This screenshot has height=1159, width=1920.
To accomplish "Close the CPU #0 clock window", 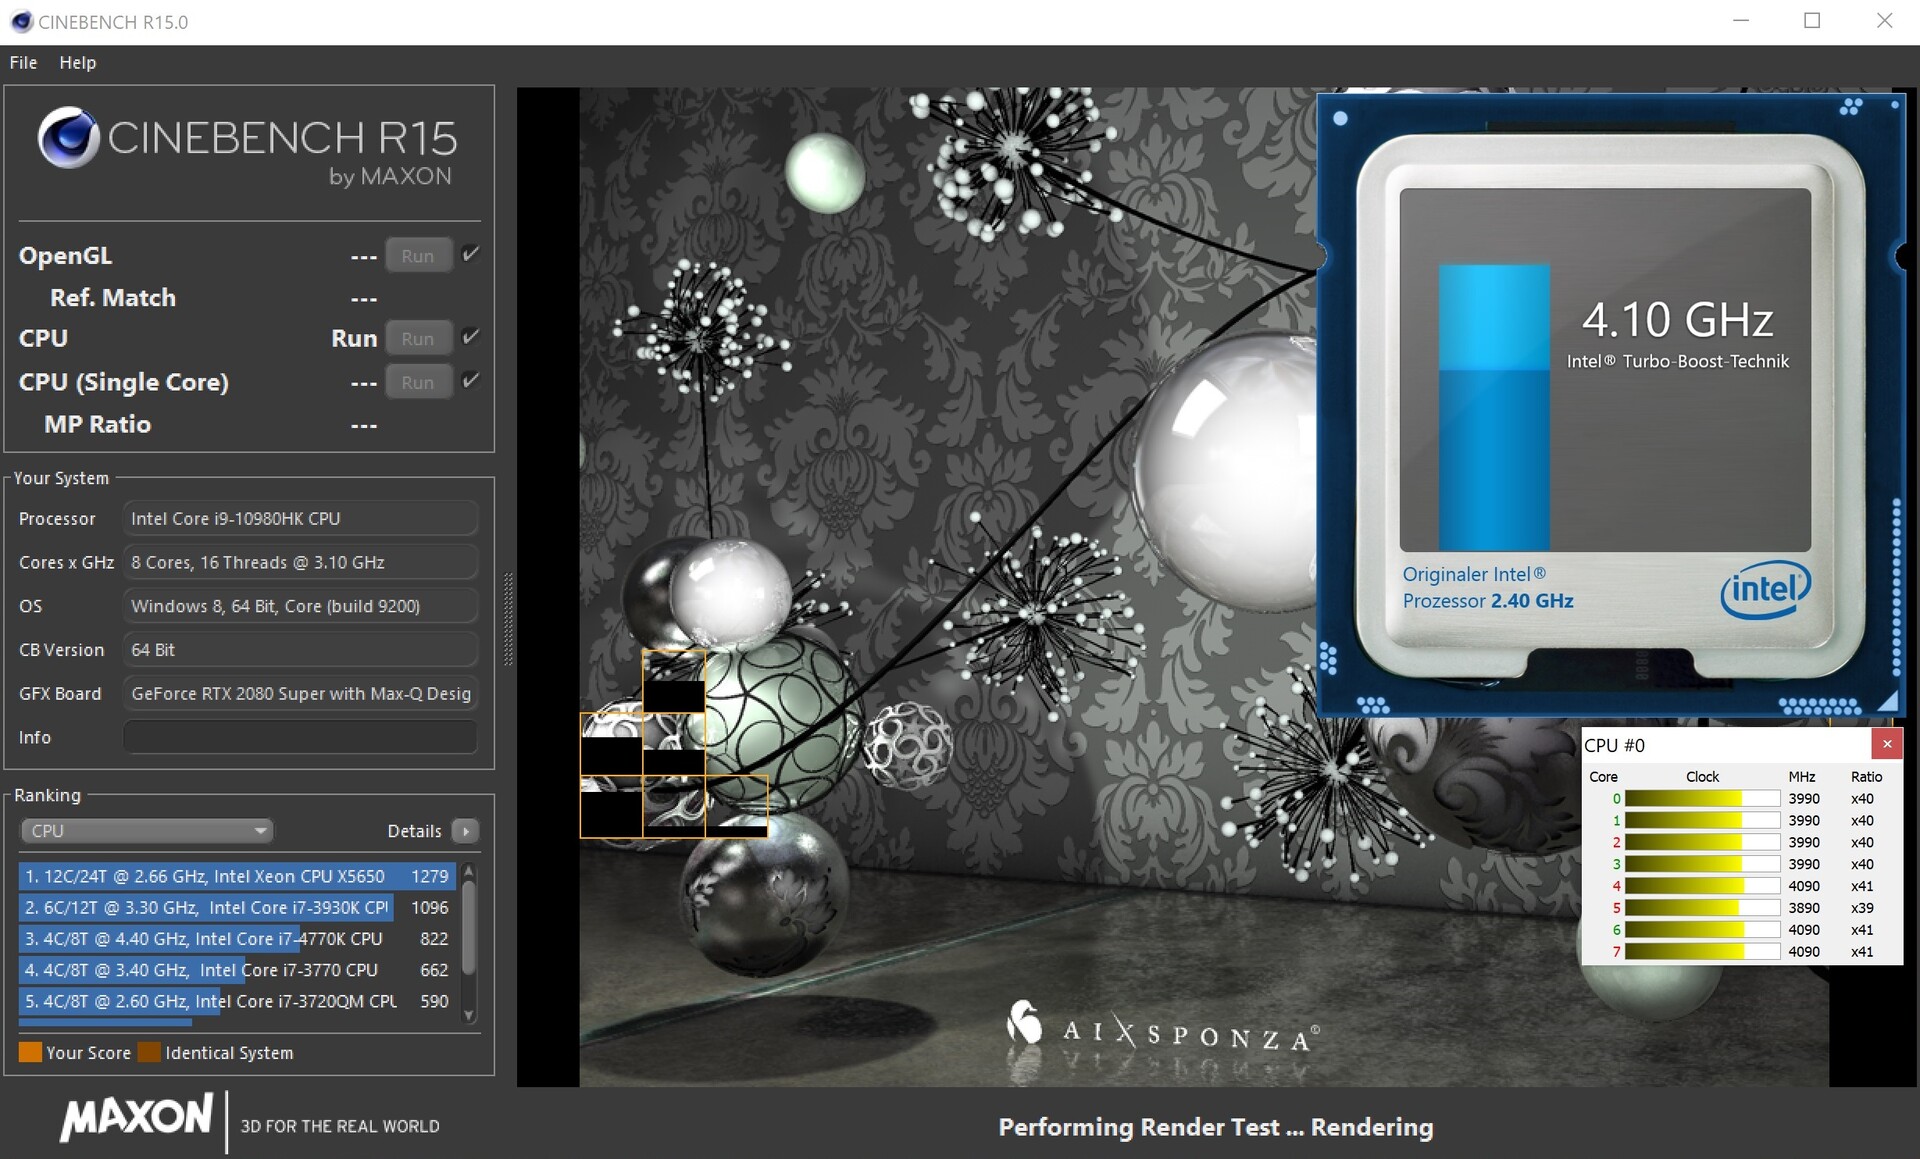I will click(x=1886, y=744).
